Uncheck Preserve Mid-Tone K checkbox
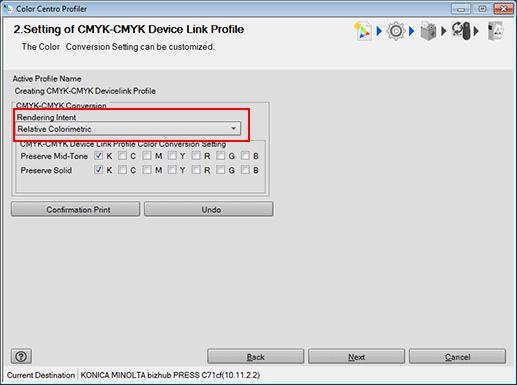This screenshot has height=385, width=517. pyautogui.click(x=98, y=156)
